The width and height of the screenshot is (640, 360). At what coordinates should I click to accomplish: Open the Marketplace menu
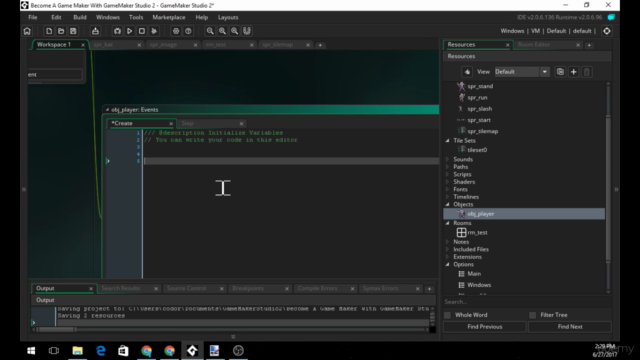point(169,17)
